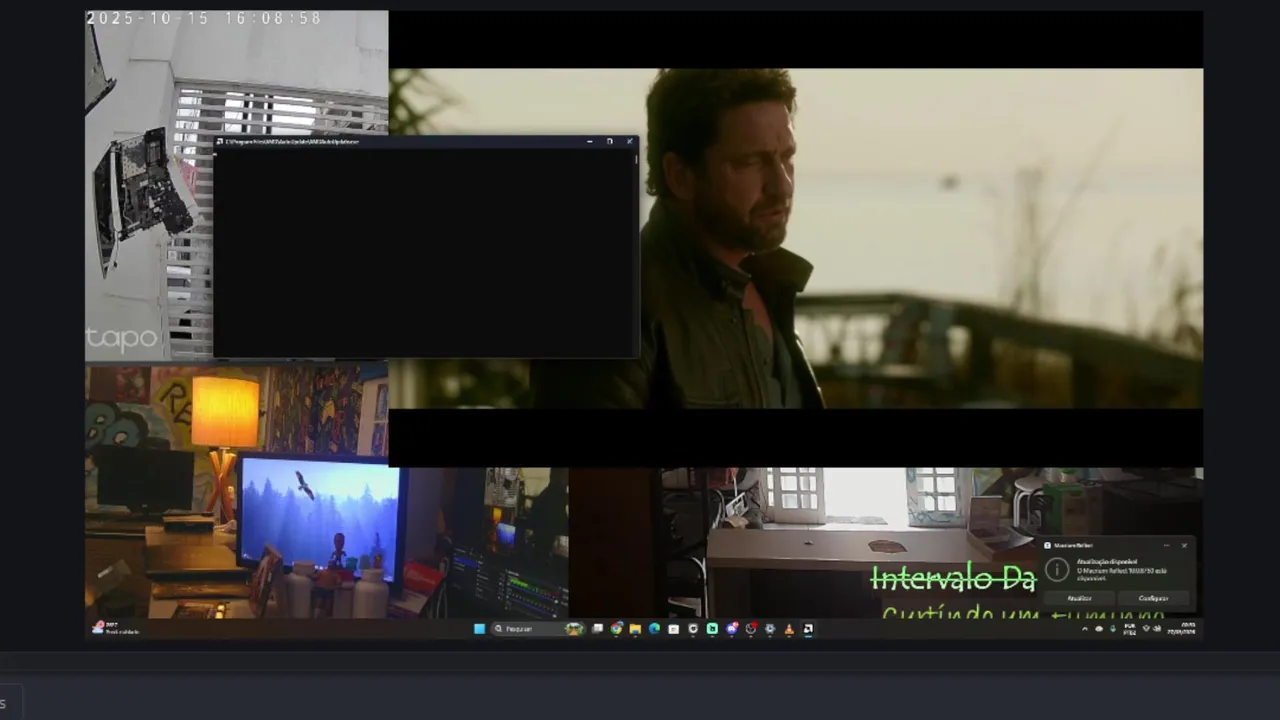Click the console window path title text
Viewport: 1280px width, 720px height.
coord(292,142)
